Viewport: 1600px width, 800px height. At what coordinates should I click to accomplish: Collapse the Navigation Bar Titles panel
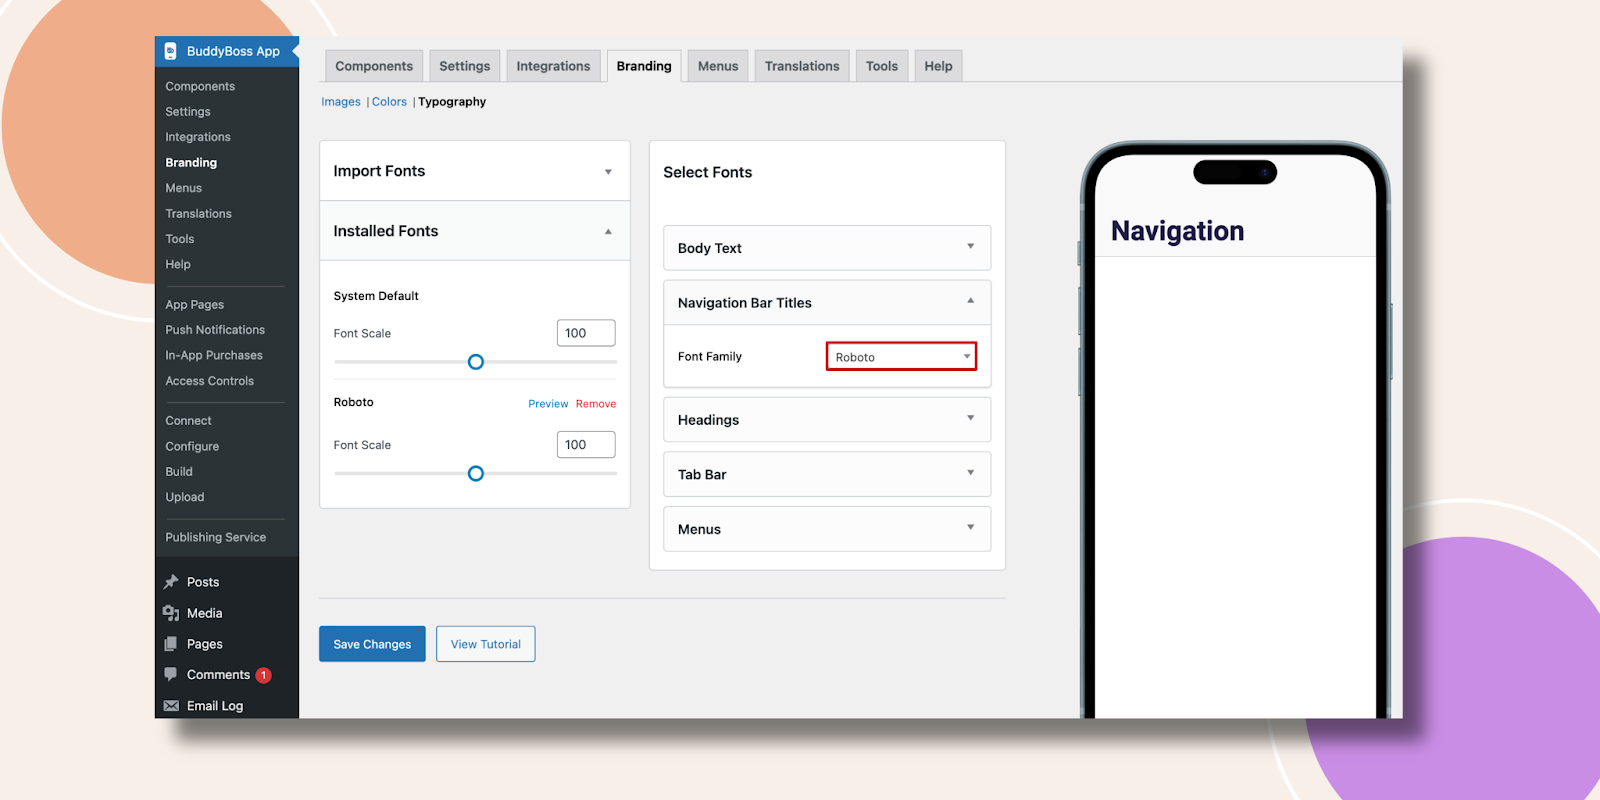pyautogui.click(x=827, y=303)
